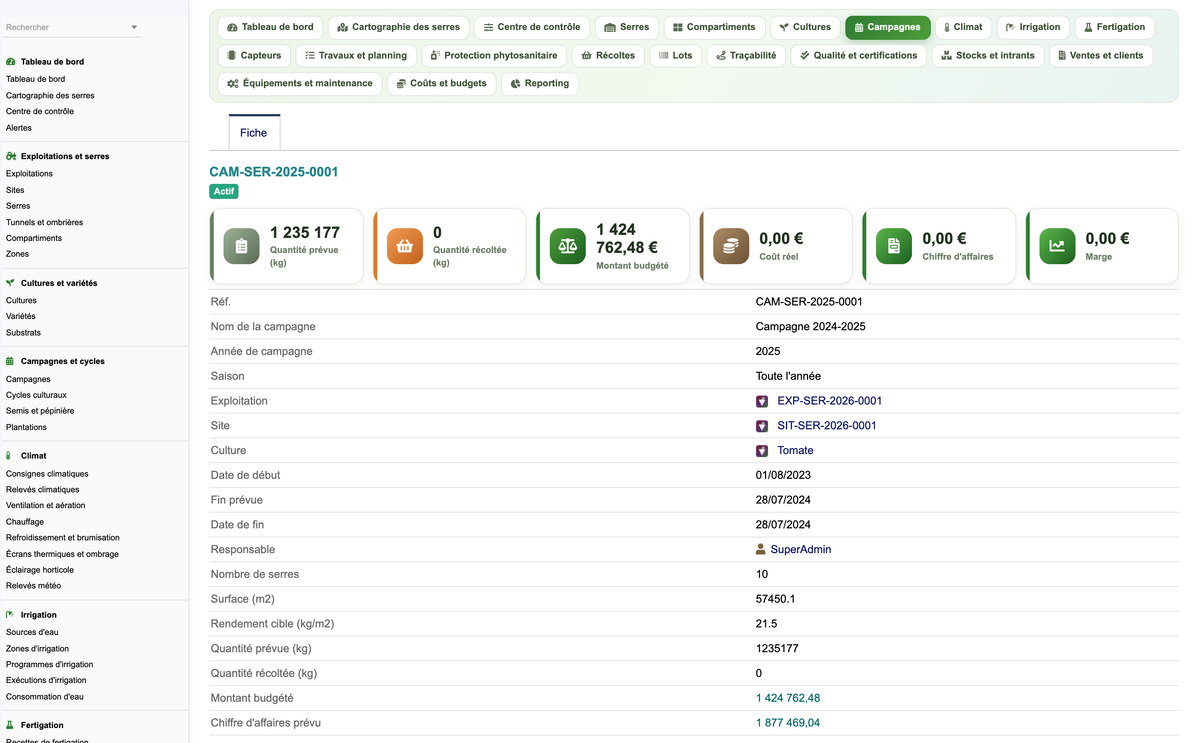The height and width of the screenshot is (743, 1200).
Task: Open Variétés sidebar link
Action: click(21, 316)
